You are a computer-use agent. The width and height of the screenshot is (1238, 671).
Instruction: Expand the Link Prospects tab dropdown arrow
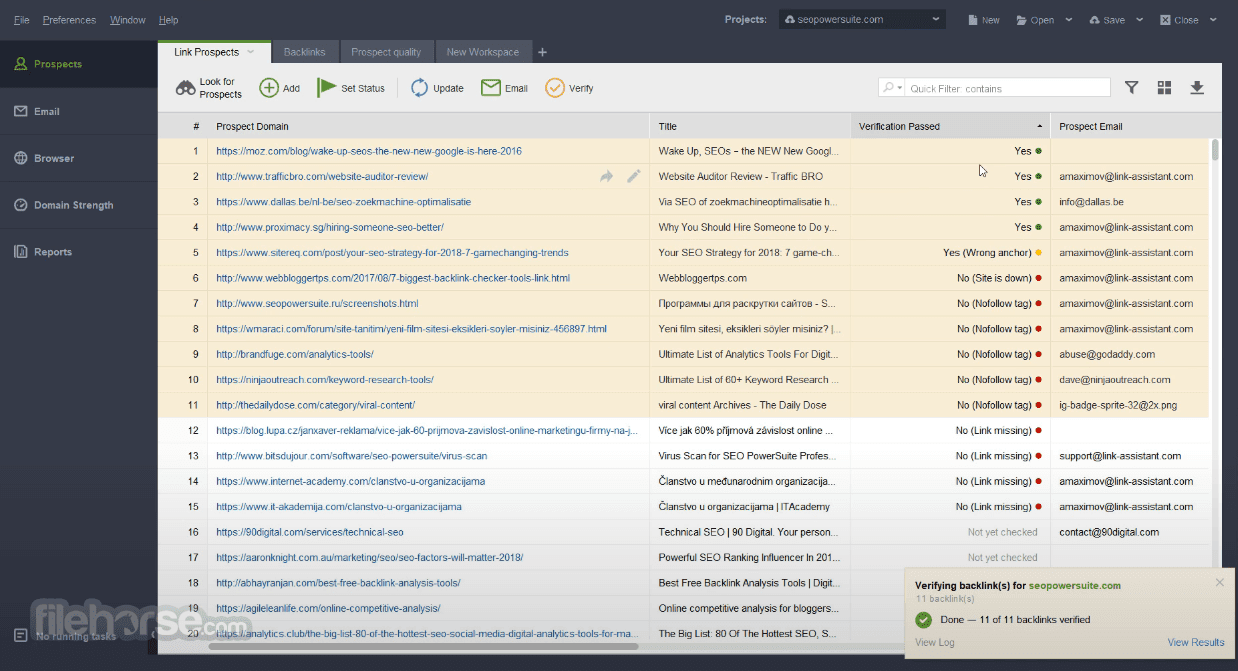pyautogui.click(x=251, y=52)
